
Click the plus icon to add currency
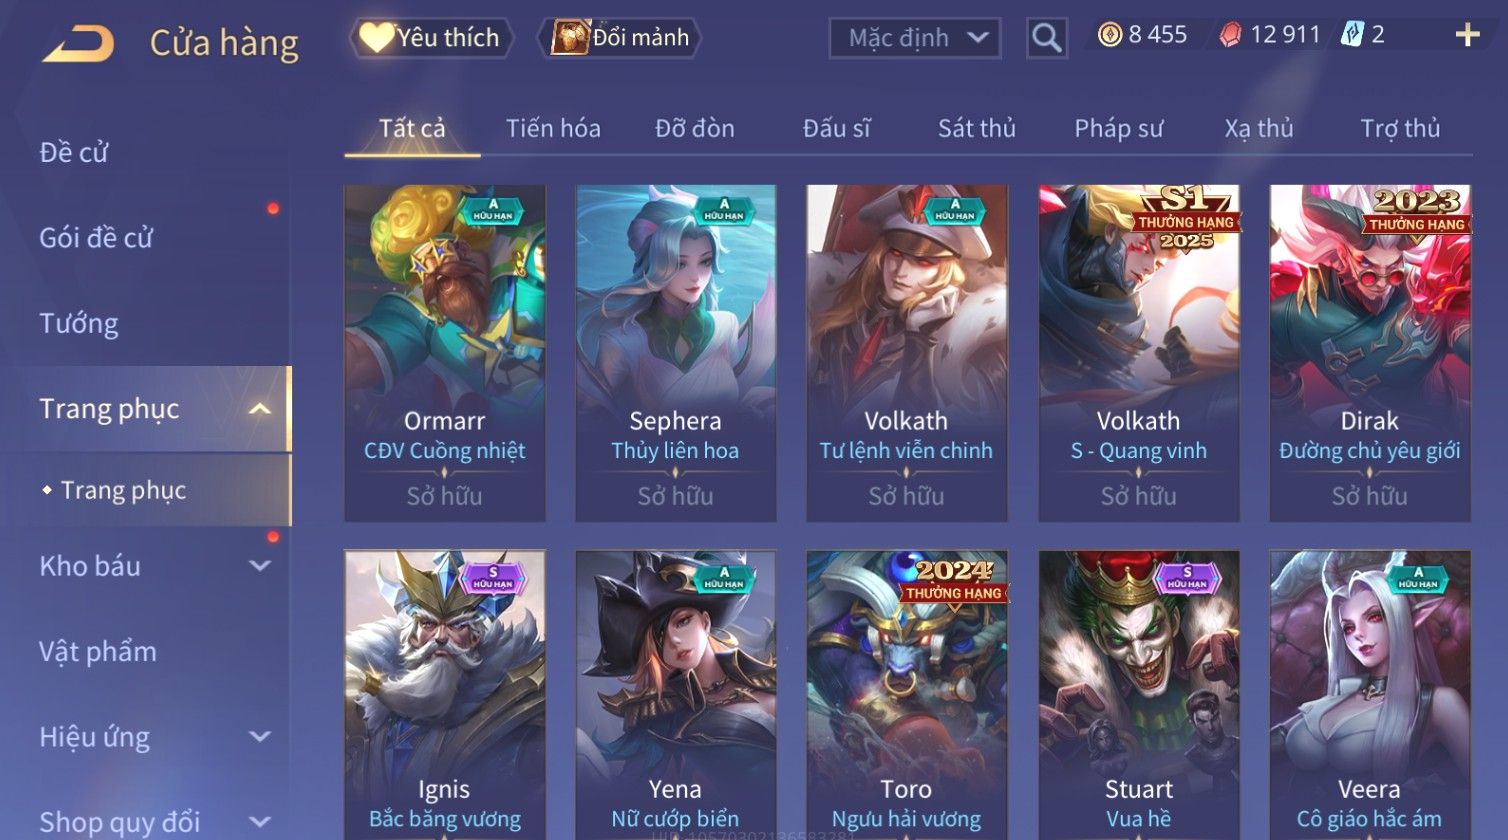click(x=1467, y=36)
